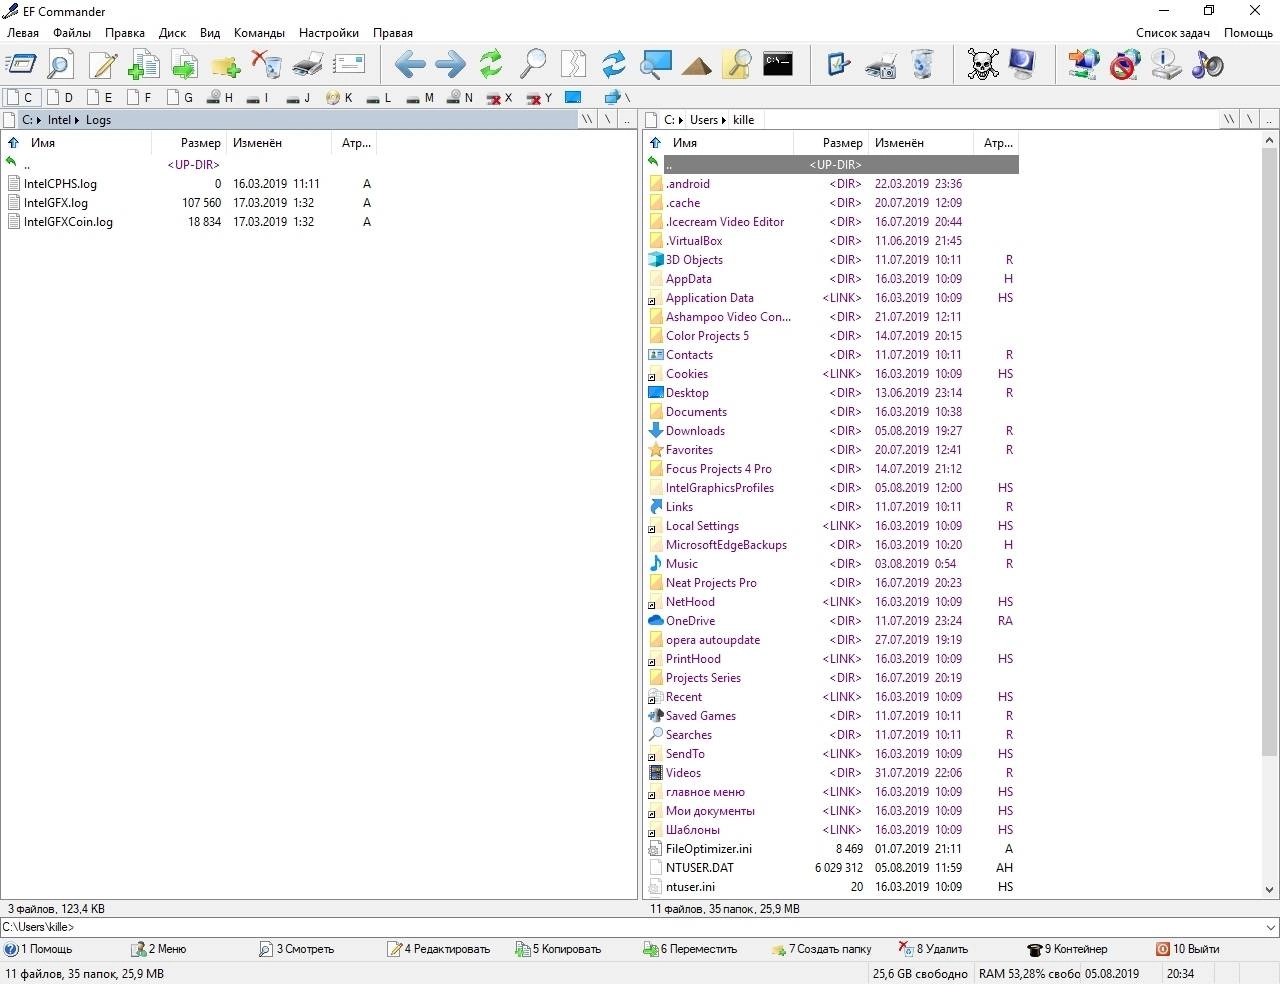This screenshot has width=1280, height=984.
Task: Go back with the left arrow icon
Action: [x=410, y=65]
